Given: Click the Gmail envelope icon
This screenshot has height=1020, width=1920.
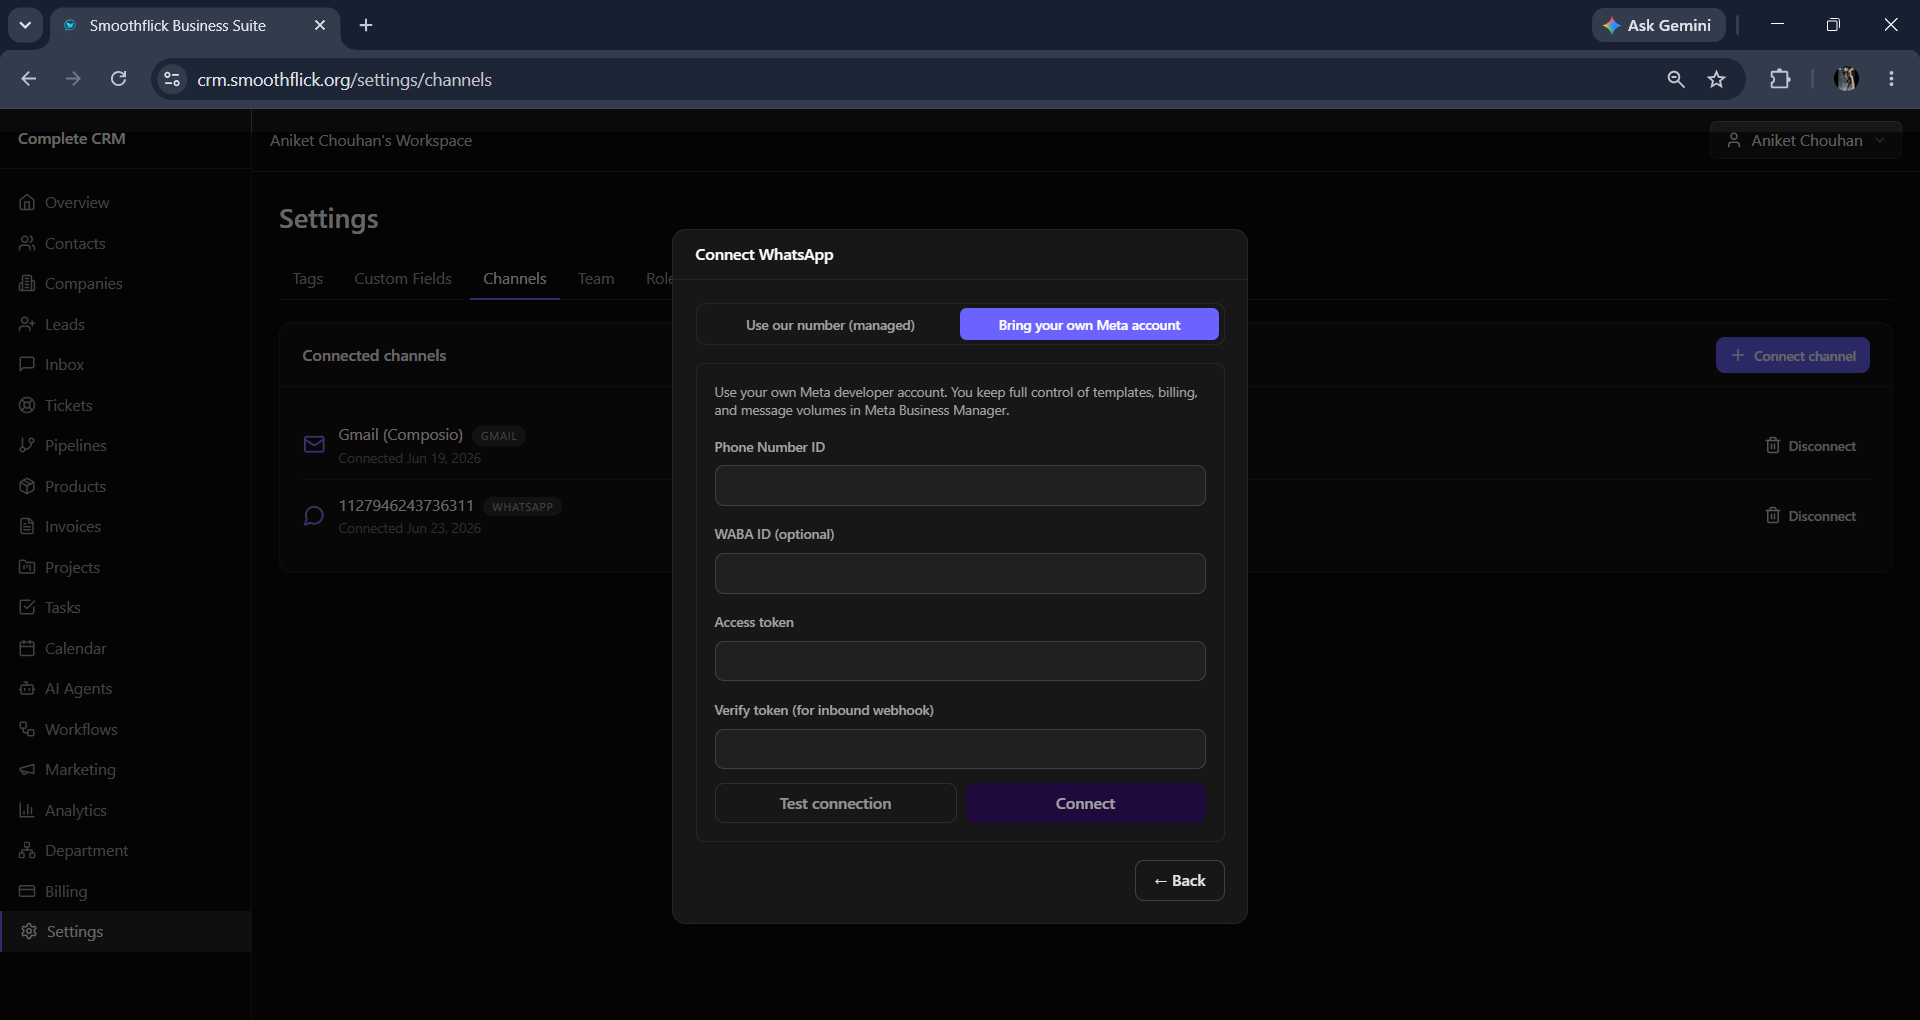Looking at the screenshot, I should [314, 445].
